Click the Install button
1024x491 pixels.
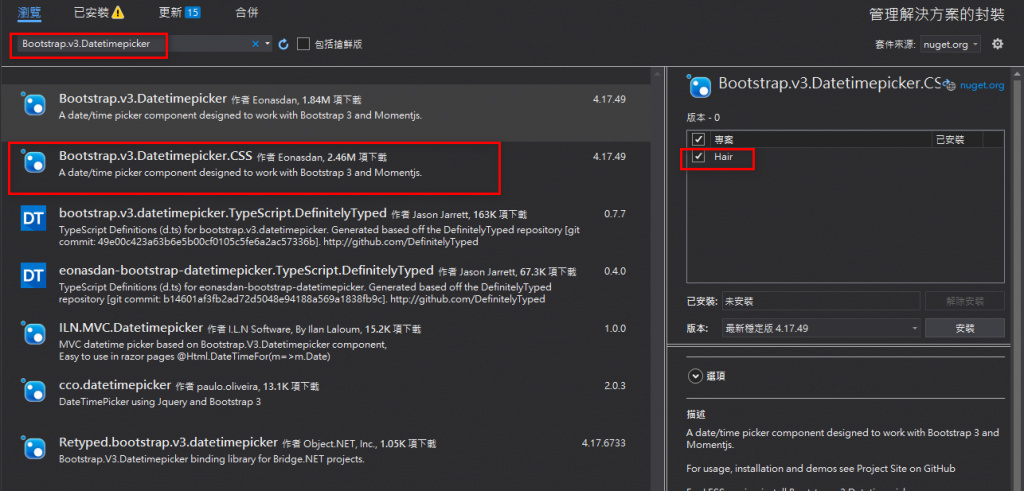(x=965, y=328)
